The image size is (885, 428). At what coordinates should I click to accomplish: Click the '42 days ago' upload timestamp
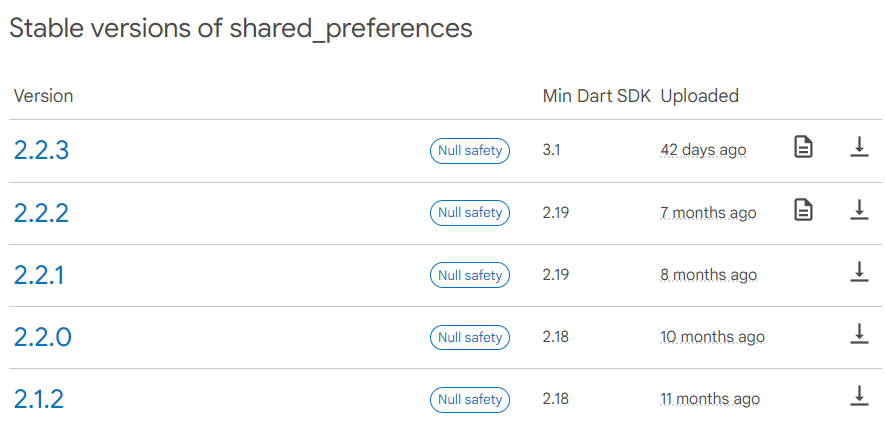(x=703, y=150)
